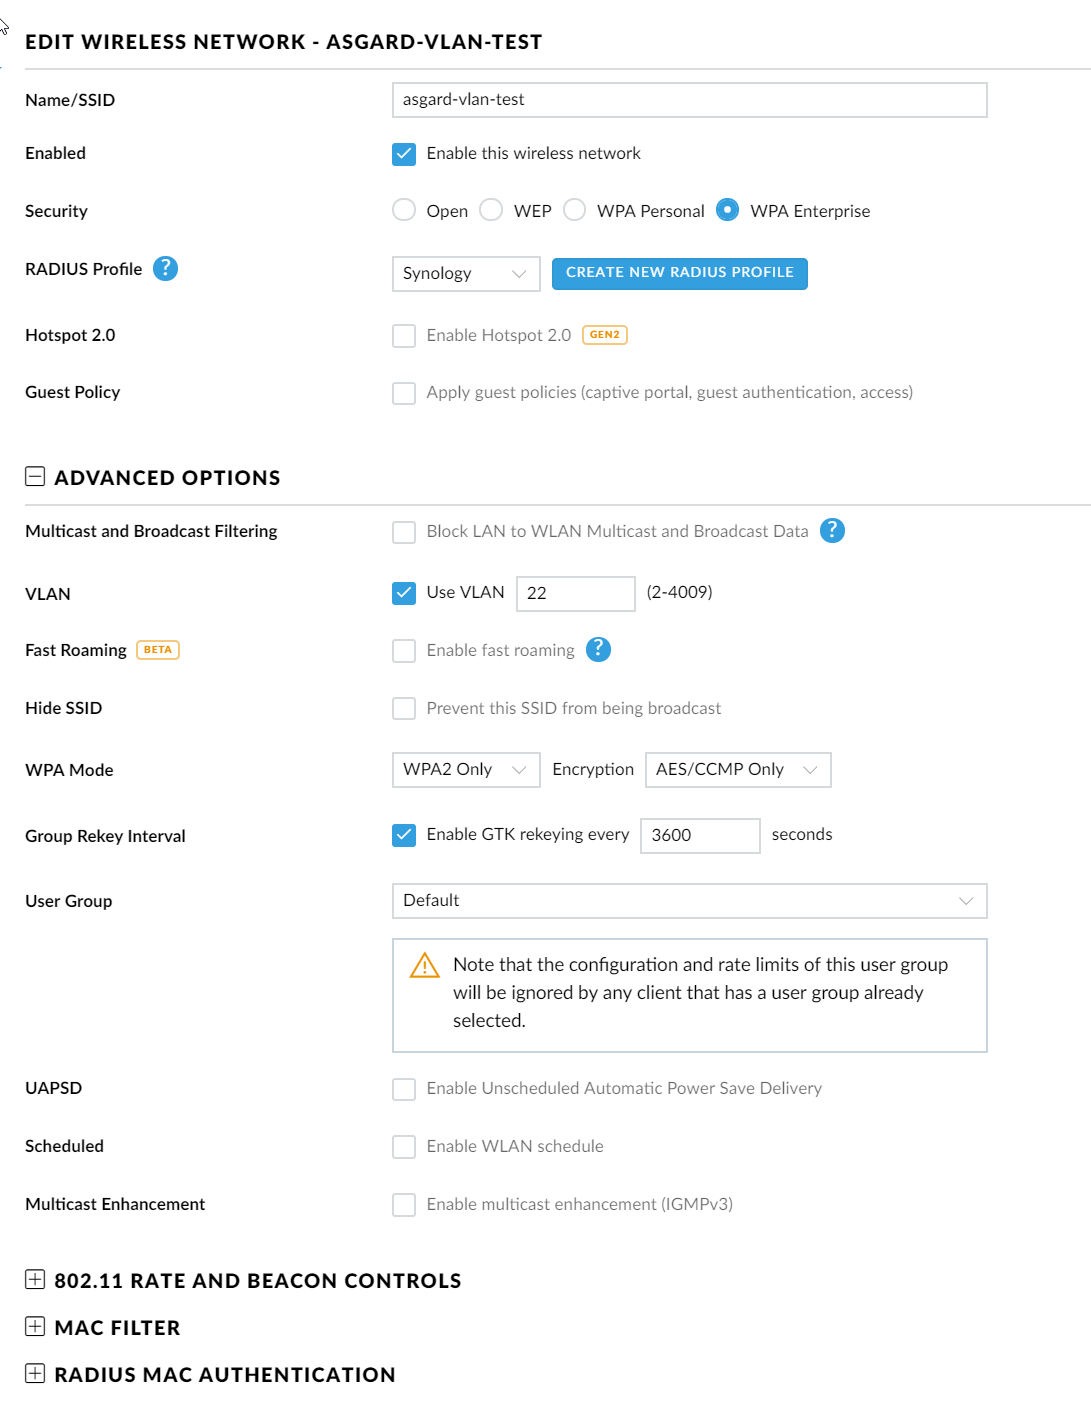Viewport: 1091px width, 1428px height.
Task: Open the Synology RADIUS profile dropdown
Action: pyautogui.click(x=465, y=274)
